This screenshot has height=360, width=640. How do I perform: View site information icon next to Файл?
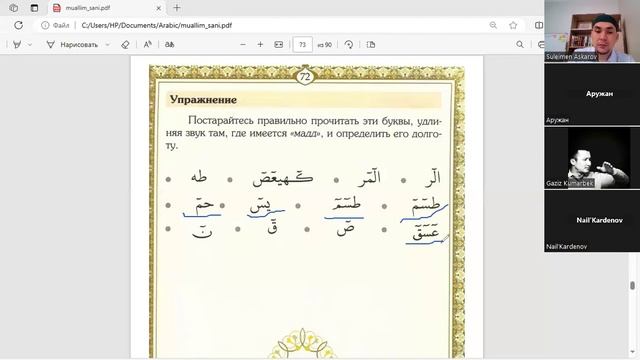click(45, 25)
